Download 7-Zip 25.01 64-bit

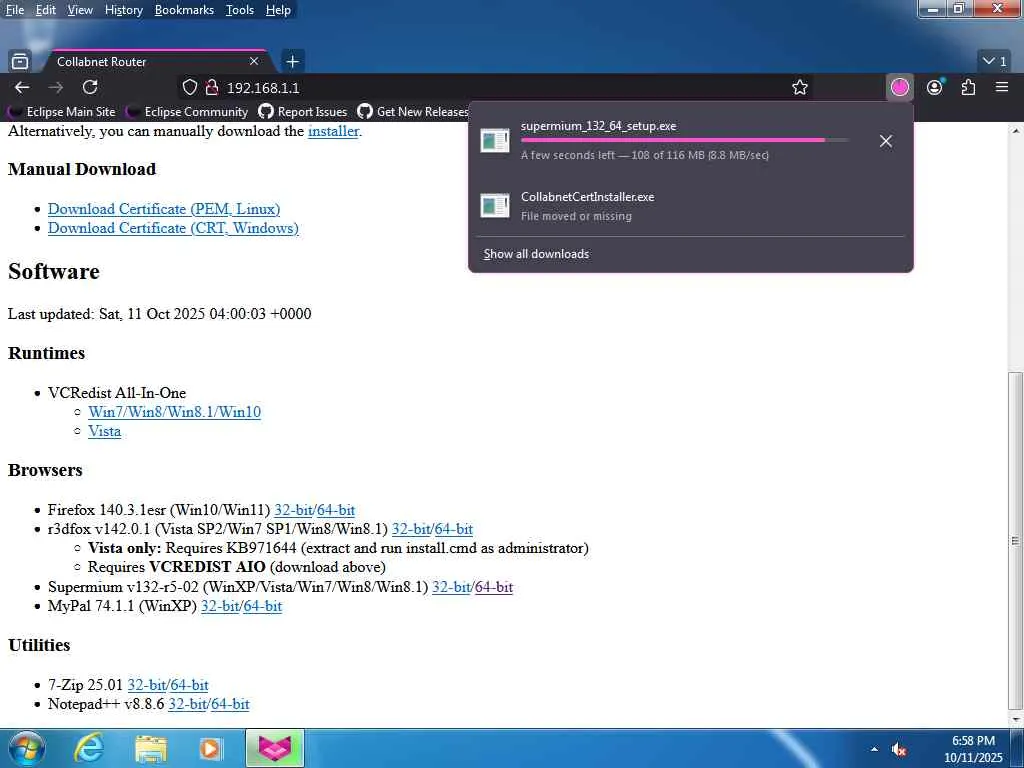189,685
